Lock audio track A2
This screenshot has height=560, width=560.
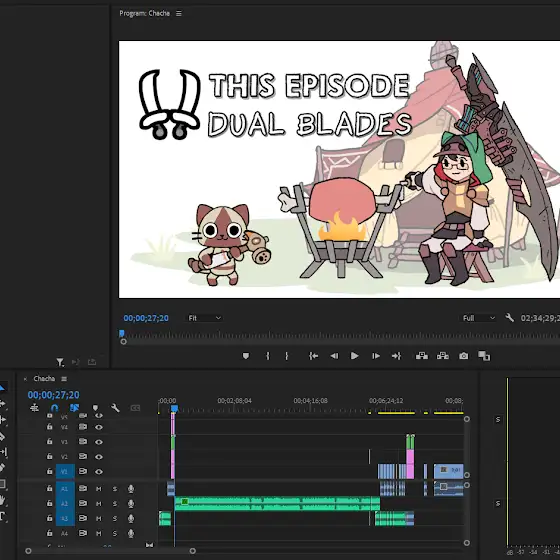[50, 503]
